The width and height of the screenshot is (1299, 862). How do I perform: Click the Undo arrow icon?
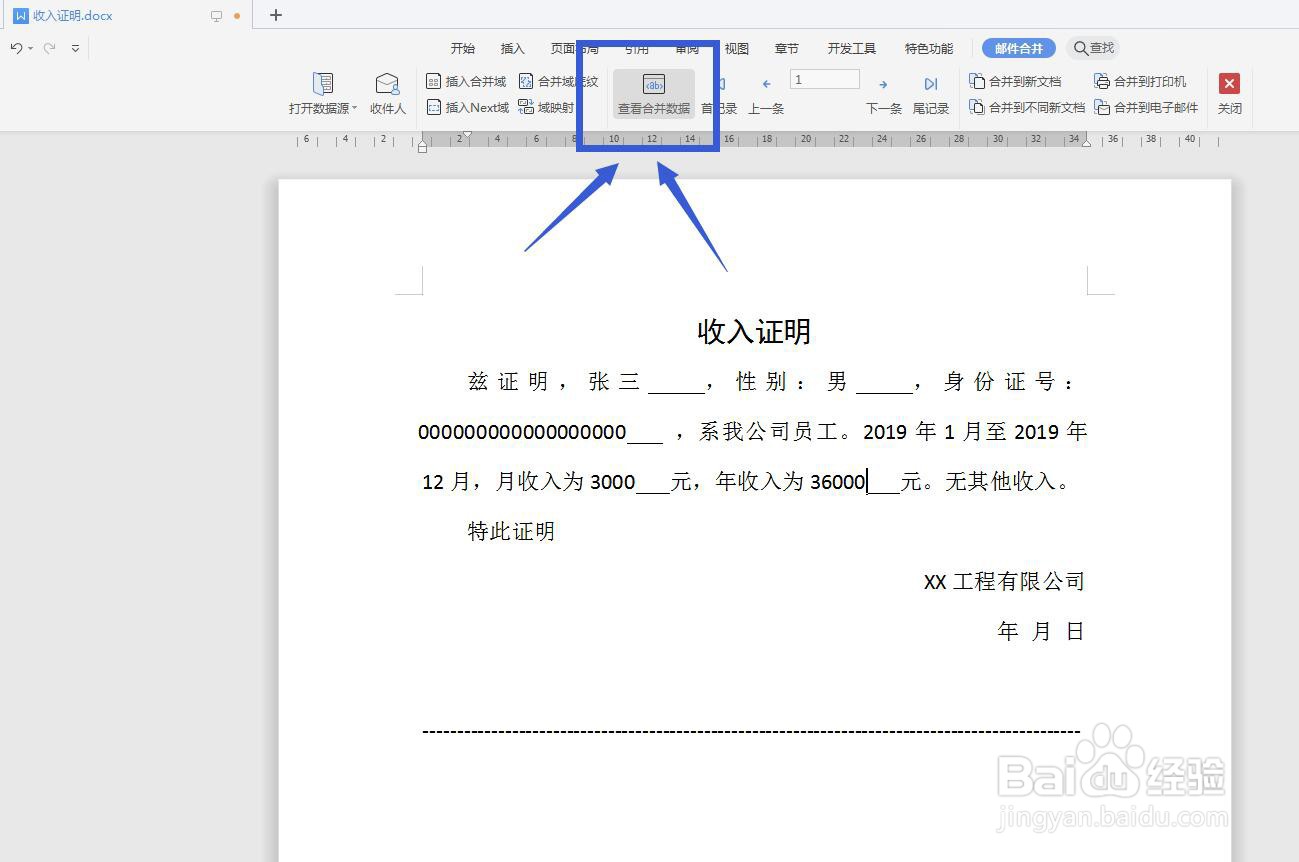tap(17, 47)
